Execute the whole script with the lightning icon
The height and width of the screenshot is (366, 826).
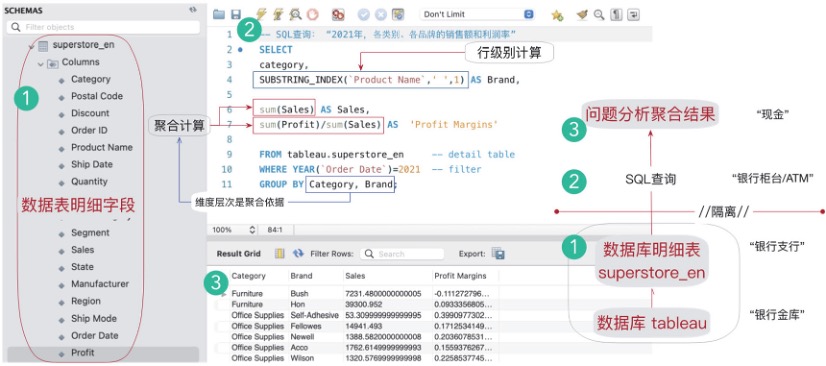point(261,15)
